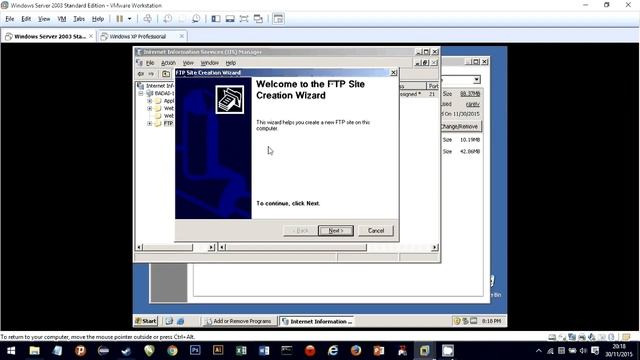Open Firefox from host taskbar
Viewport: 640px width, 360px height.
click(x=356, y=351)
